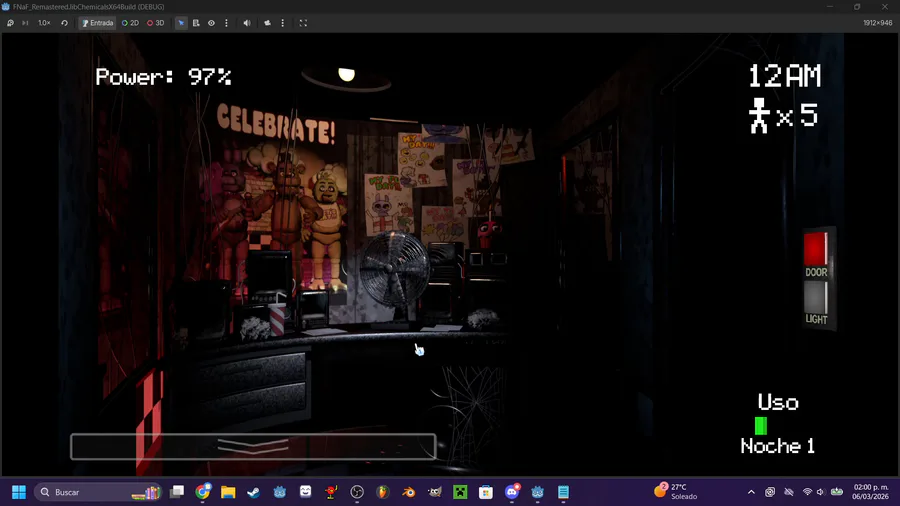Toggle fullscreen embed icon
Image resolution: width=900 pixels, height=506 pixels.
point(303,23)
